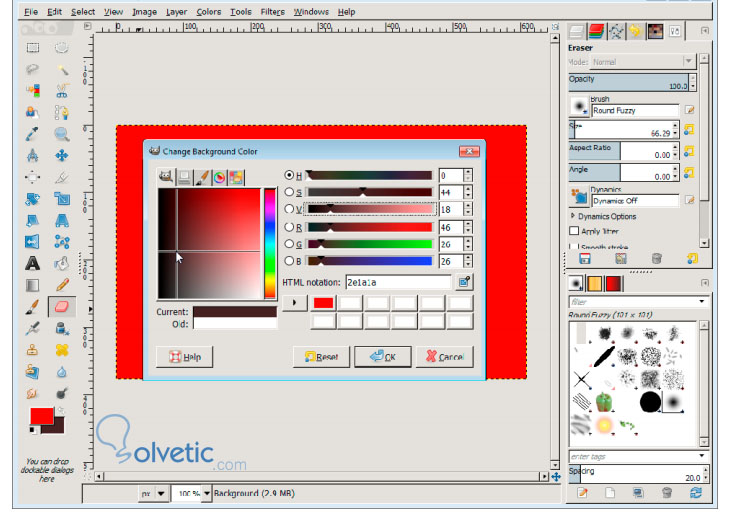Select the Bucket Fill tool
This screenshot has width=740, height=519.
[61, 263]
